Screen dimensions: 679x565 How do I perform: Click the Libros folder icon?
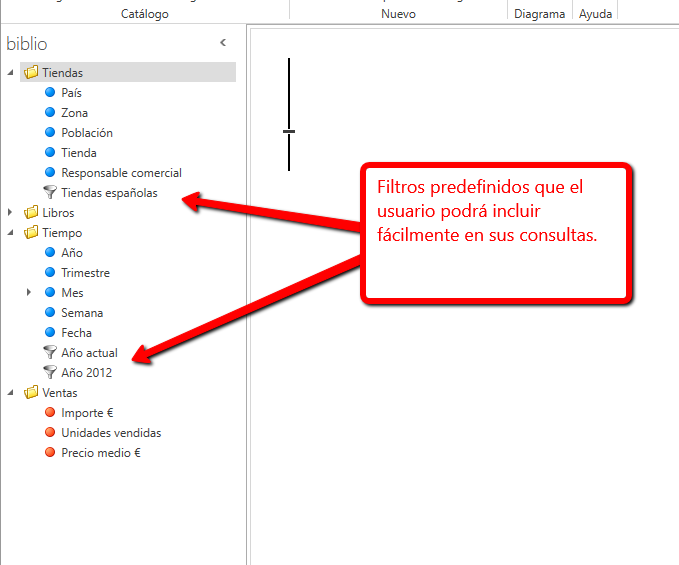31,213
